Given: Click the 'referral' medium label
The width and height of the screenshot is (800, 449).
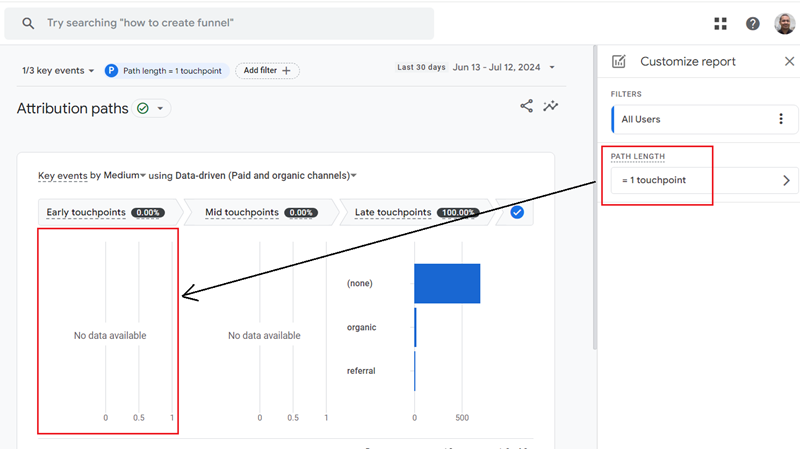Looking at the screenshot, I should [x=361, y=371].
